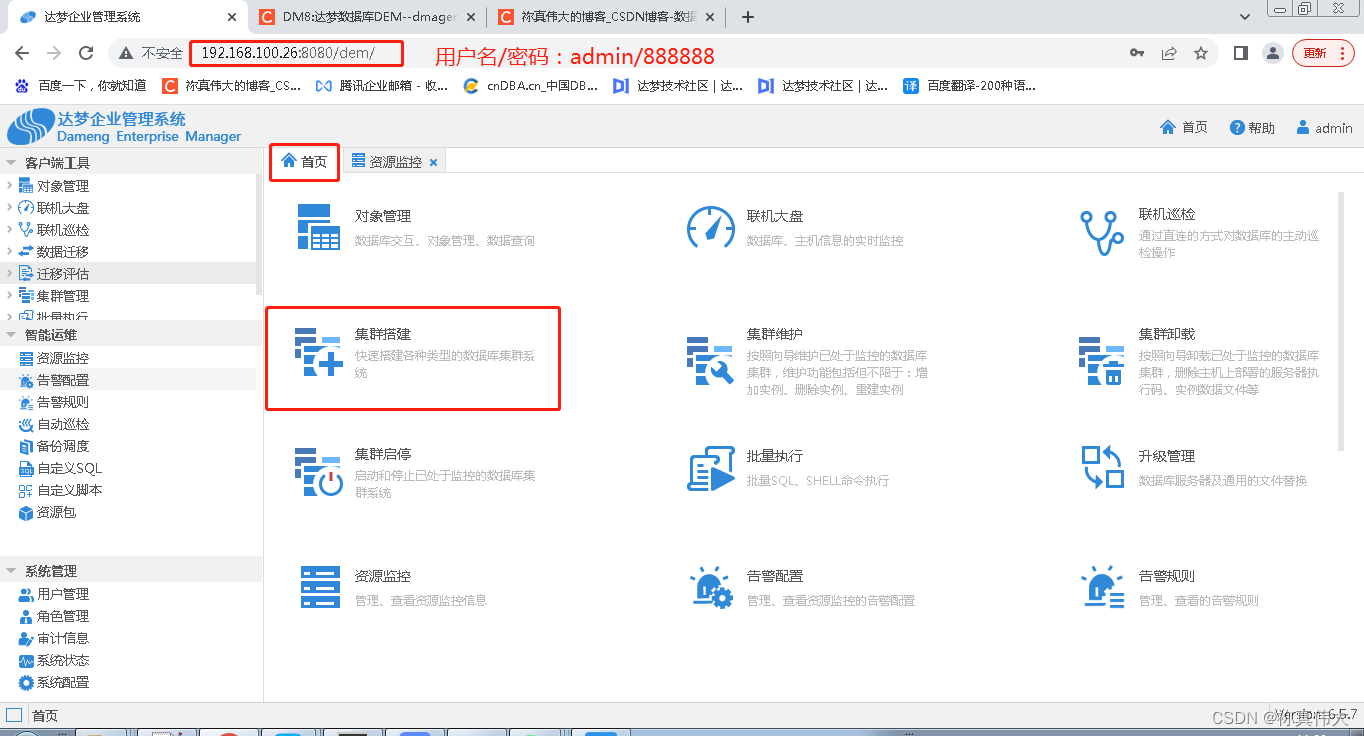Viewport: 1364px width, 736px height.
Task: Select 联机巡检 in the sidebar tree
Action: pos(63,230)
